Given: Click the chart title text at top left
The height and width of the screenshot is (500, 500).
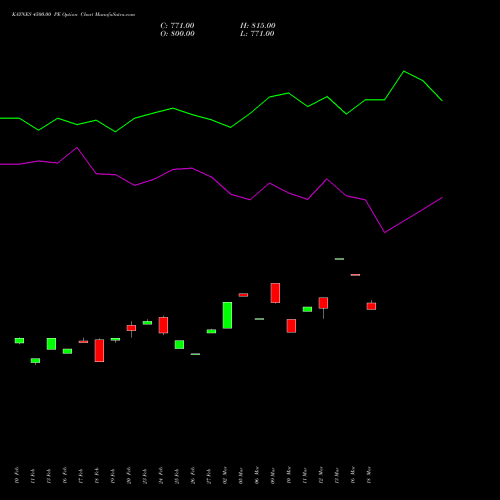Looking at the screenshot, I should pos(73,15).
